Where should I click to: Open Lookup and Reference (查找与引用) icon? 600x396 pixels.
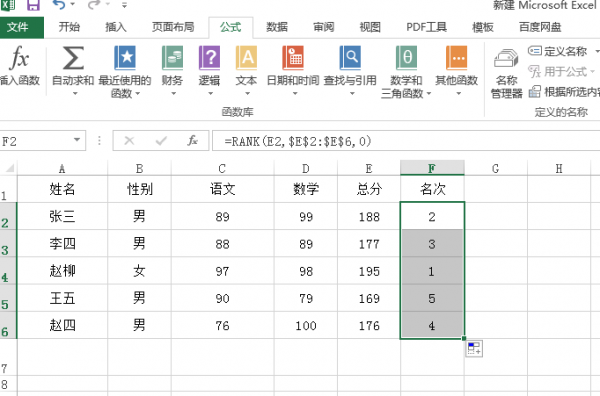click(x=350, y=58)
